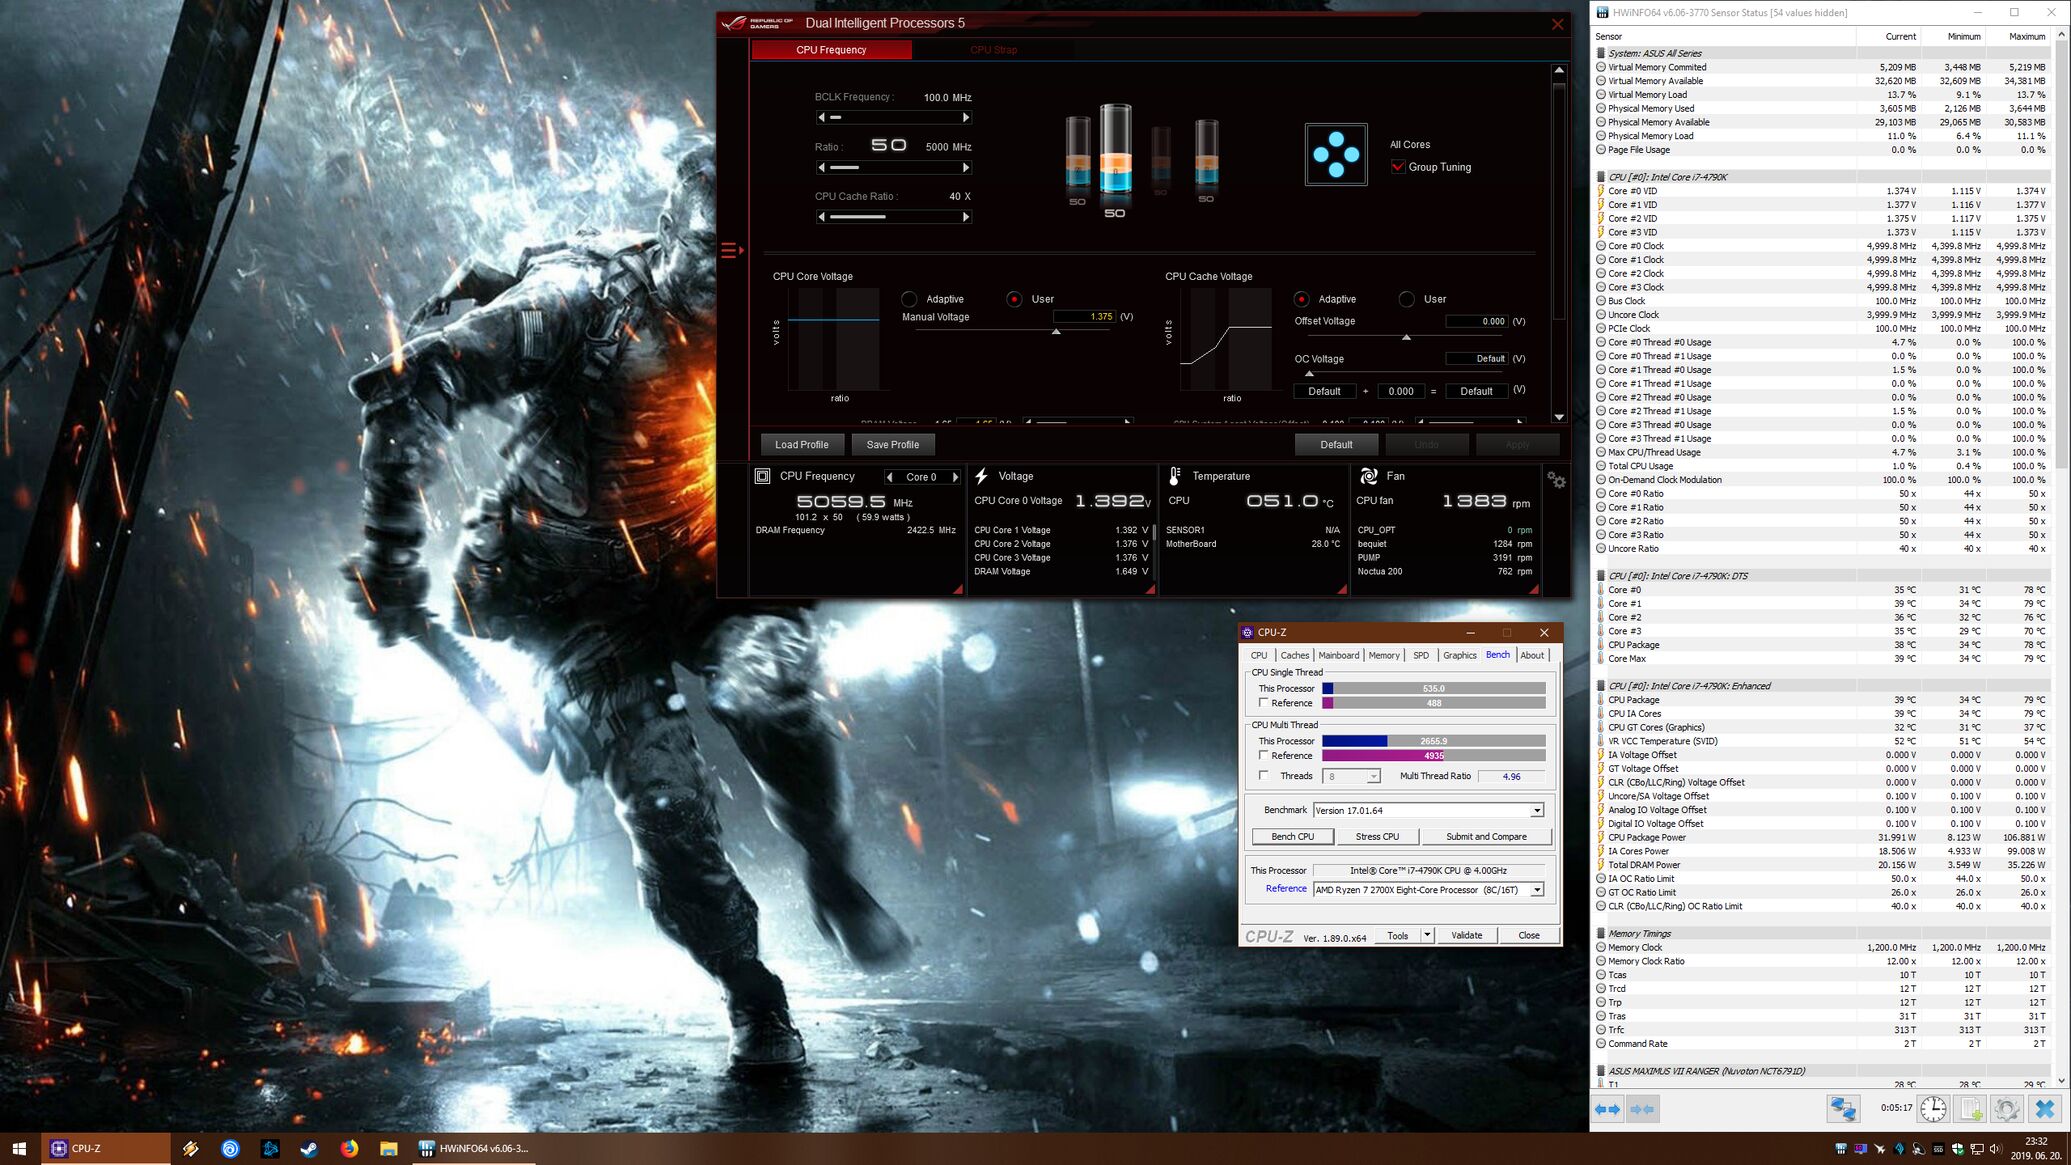The image size is (2071, 1165).
Task: Select User for CPU Cache Voltage
Action: [x=1406, y=299]
